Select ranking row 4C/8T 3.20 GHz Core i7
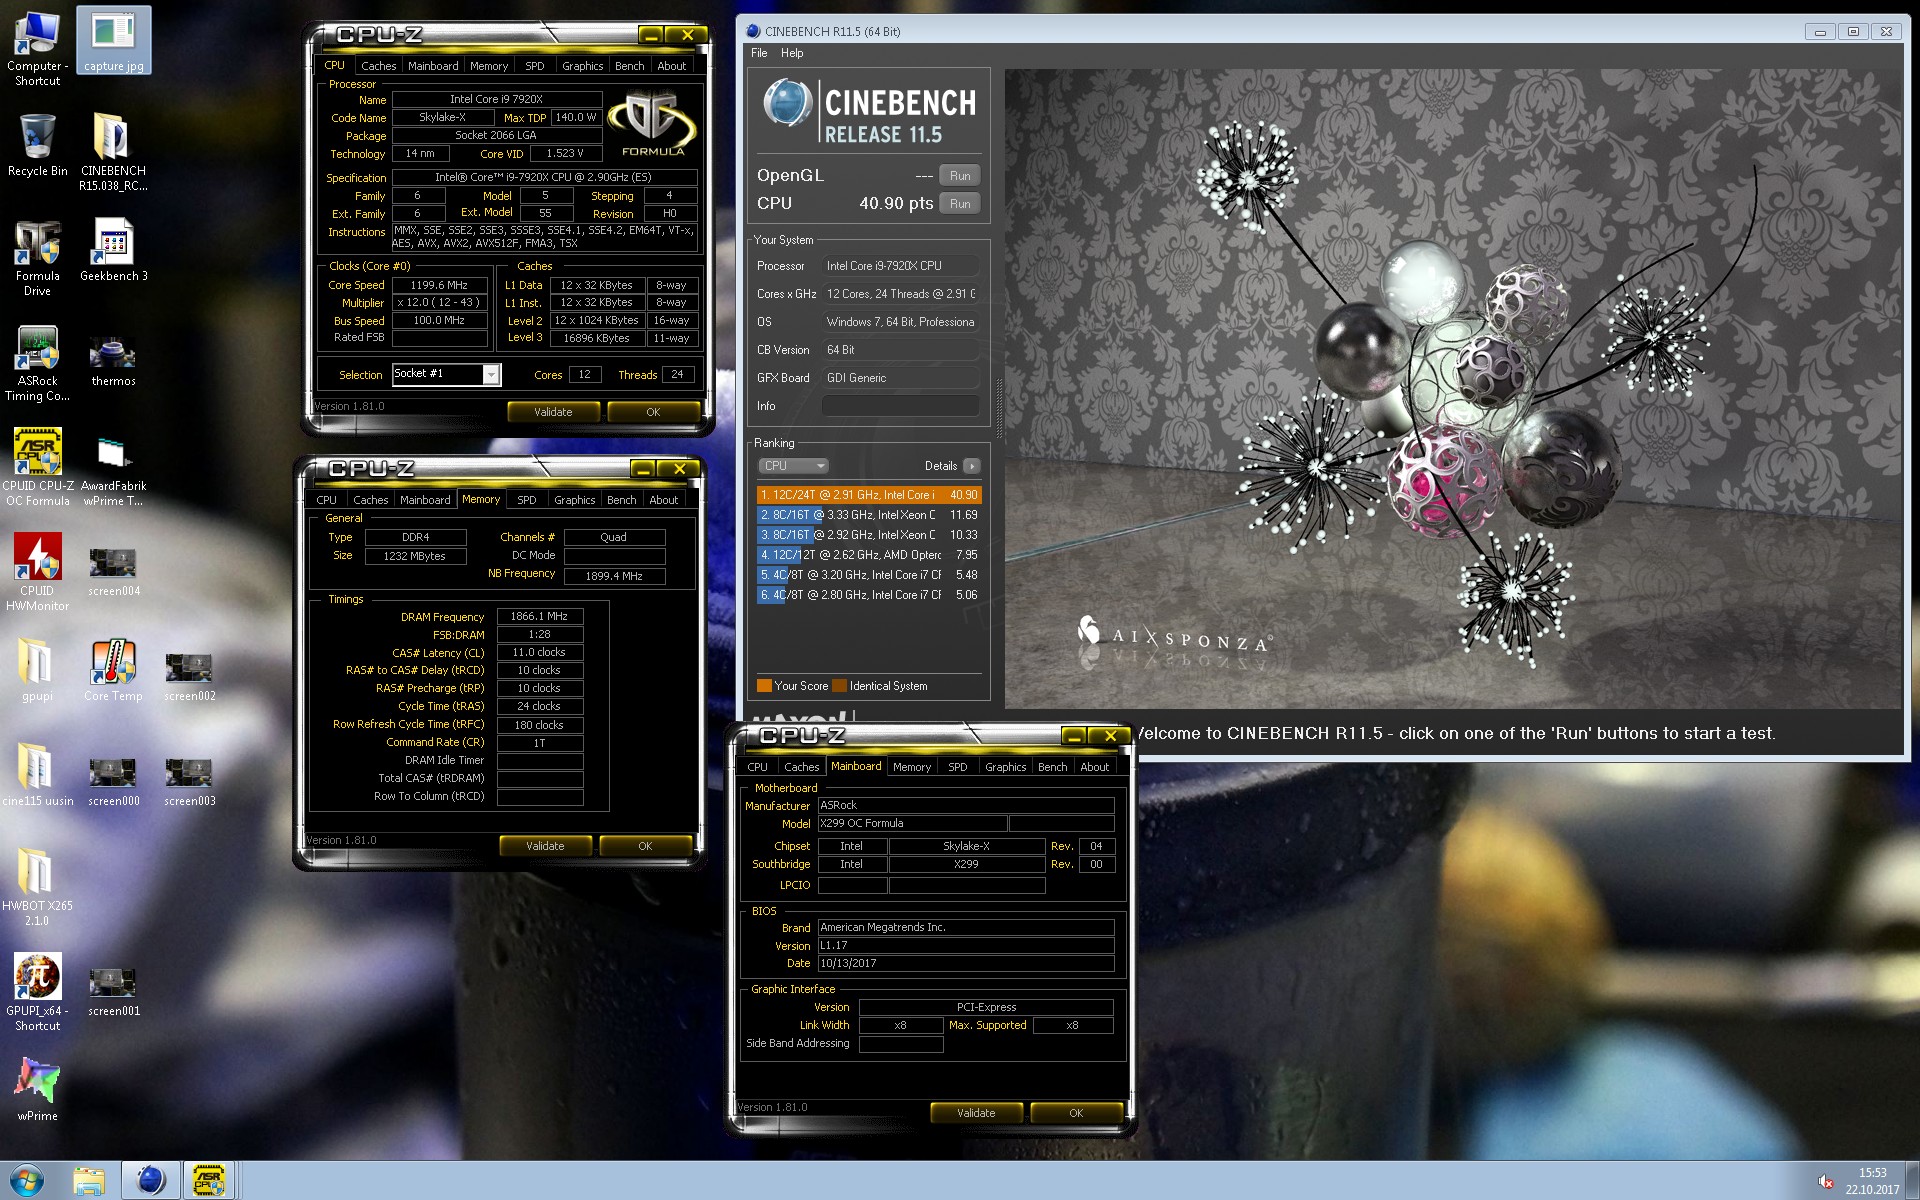Image resolution: width=1920 pixels, height=1200 pixels. (x=869, y=575)
